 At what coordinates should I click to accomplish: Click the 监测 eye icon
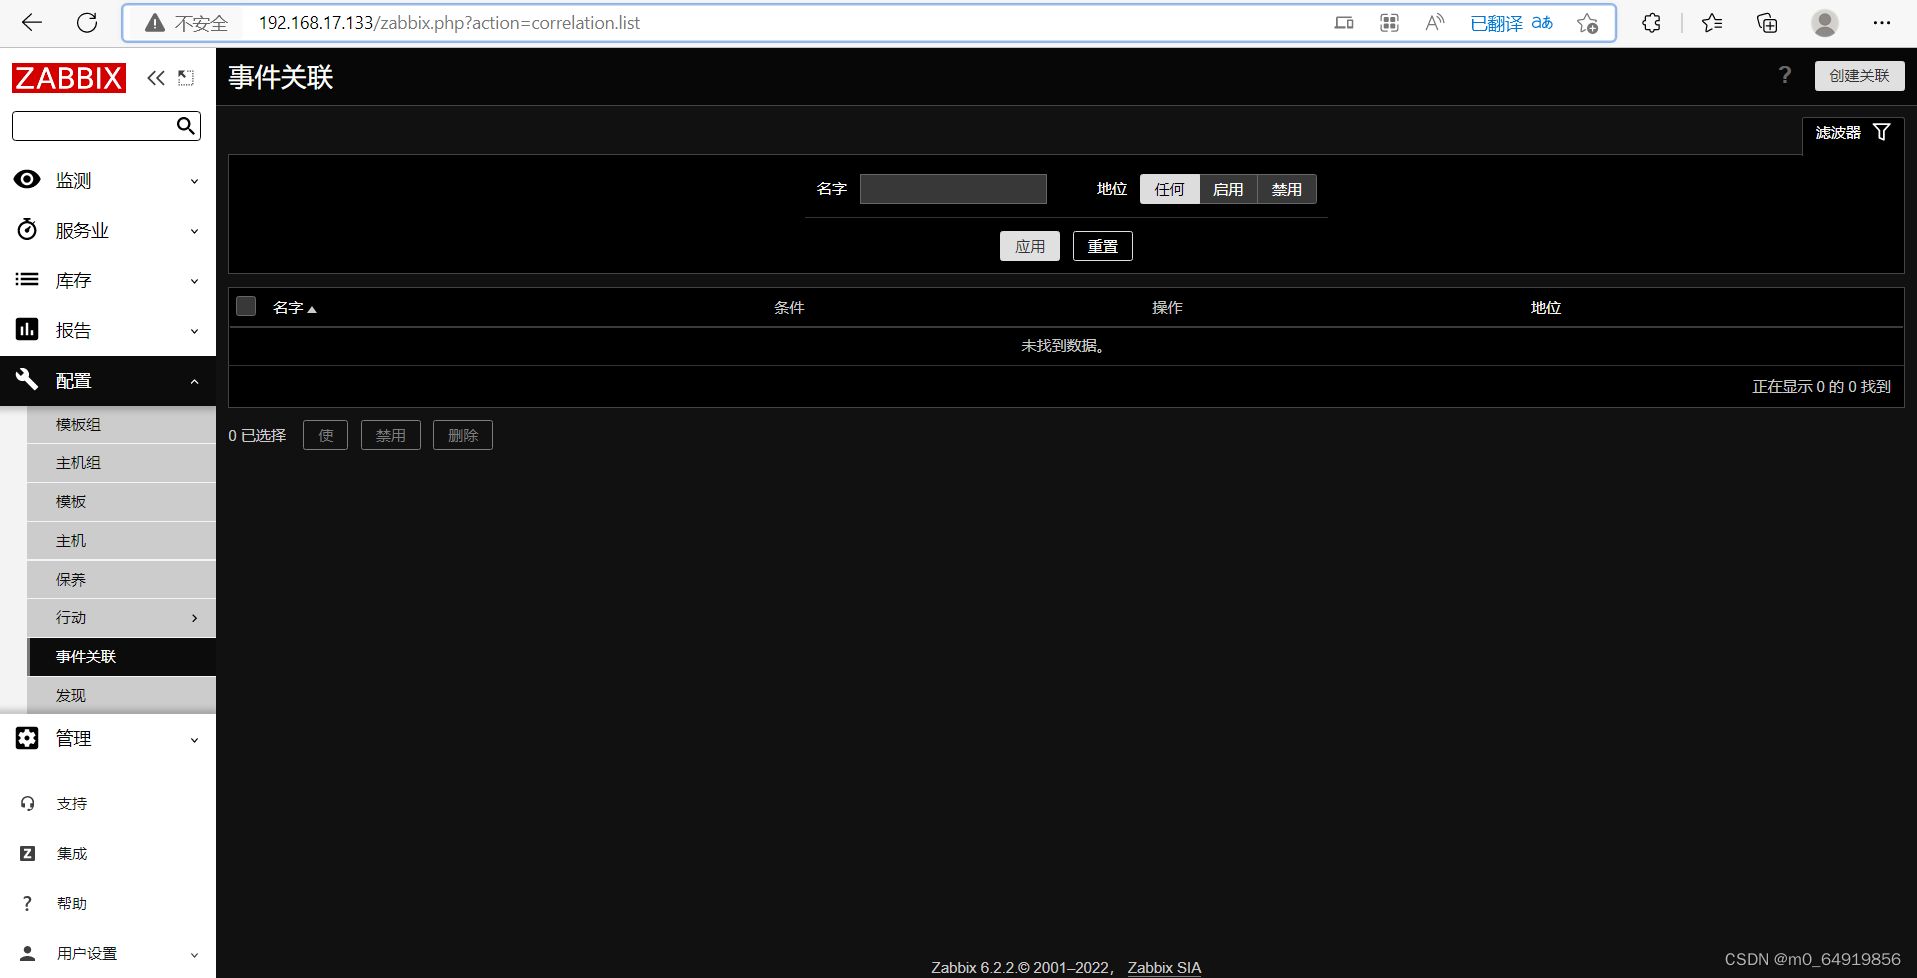point(27,179)
